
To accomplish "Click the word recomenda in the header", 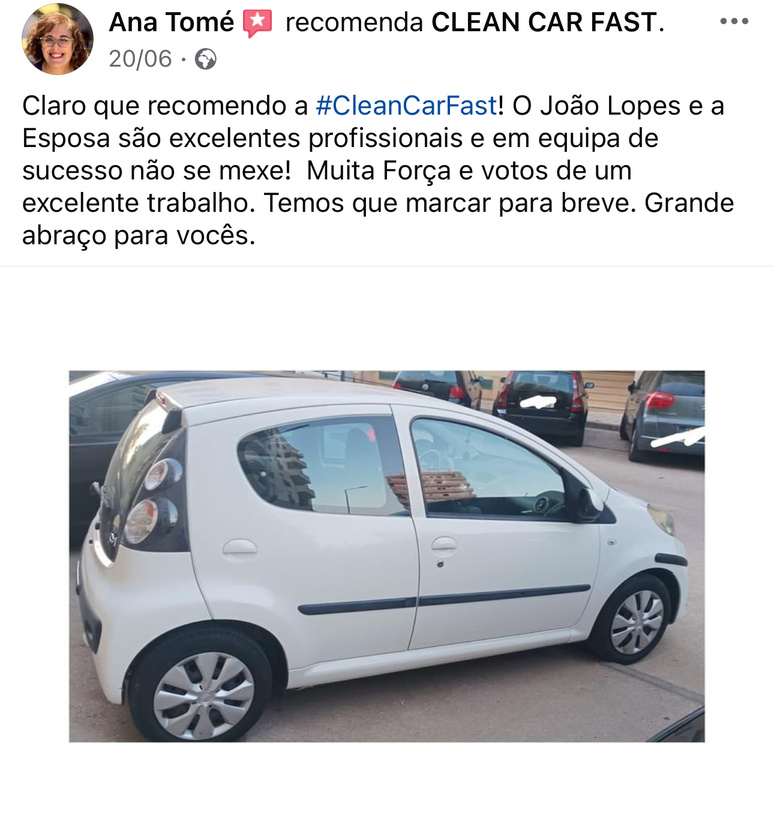I will coord(354,22).
